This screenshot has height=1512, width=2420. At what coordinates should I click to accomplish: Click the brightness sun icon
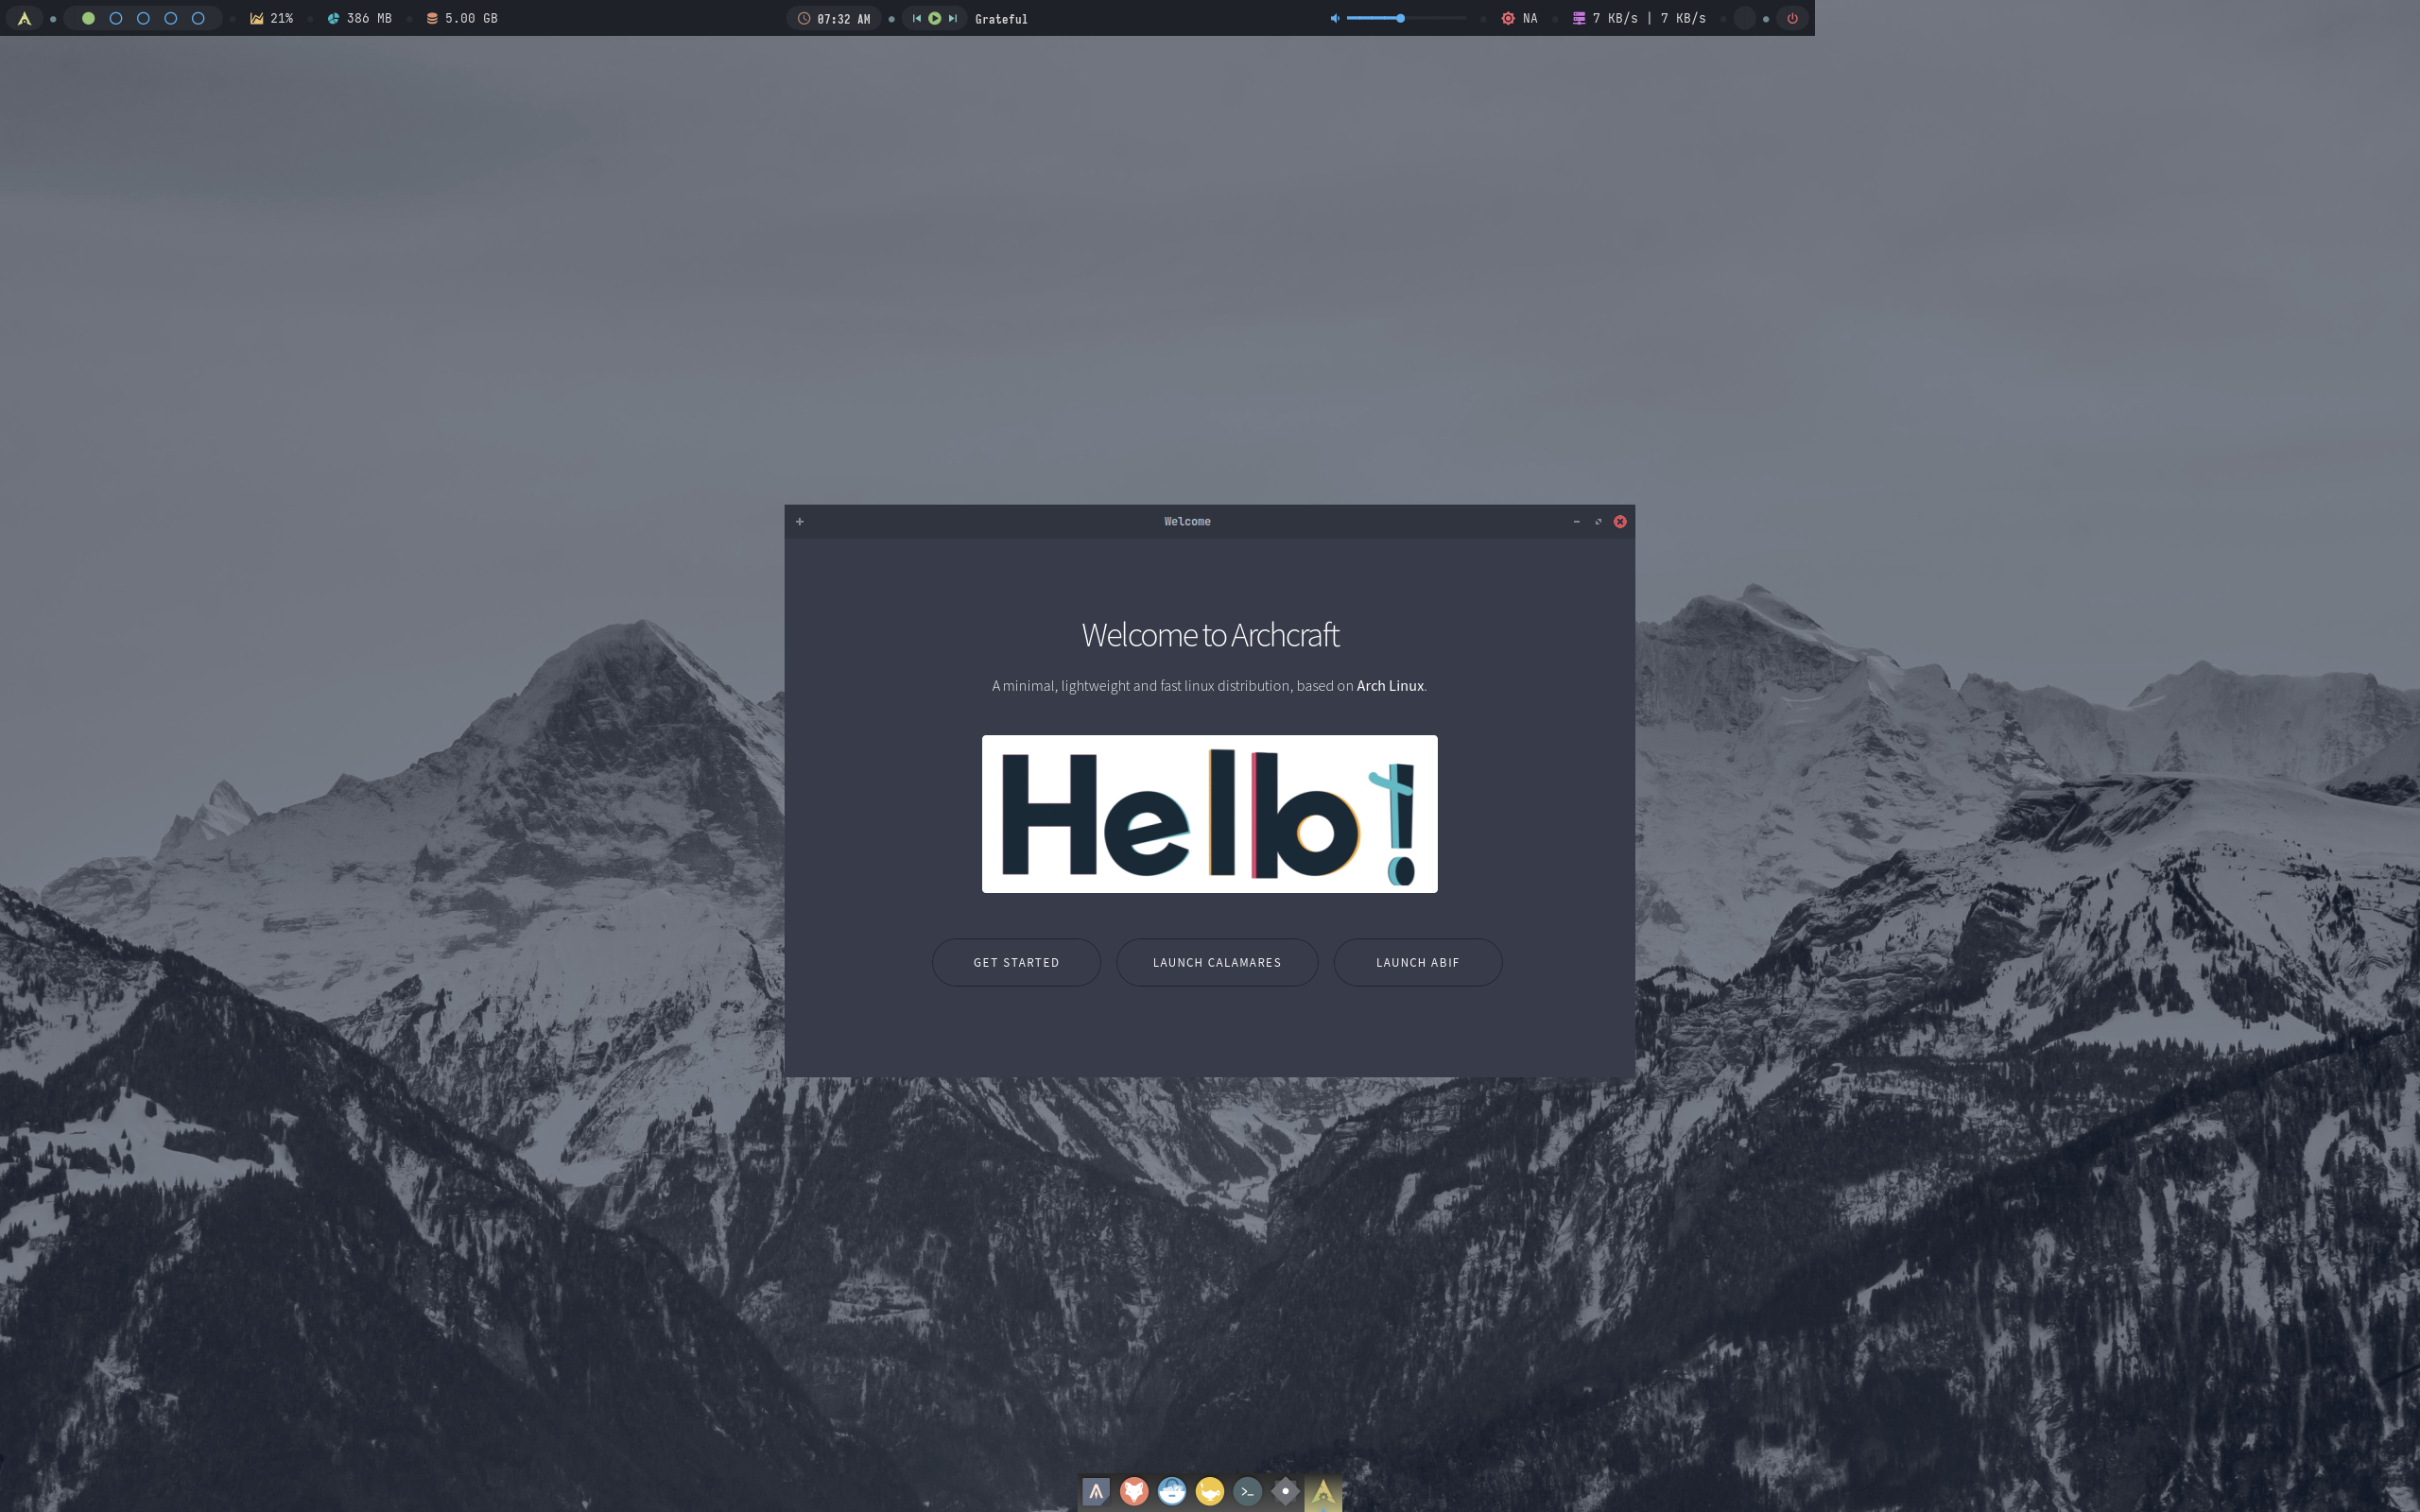pos(1508,18)
